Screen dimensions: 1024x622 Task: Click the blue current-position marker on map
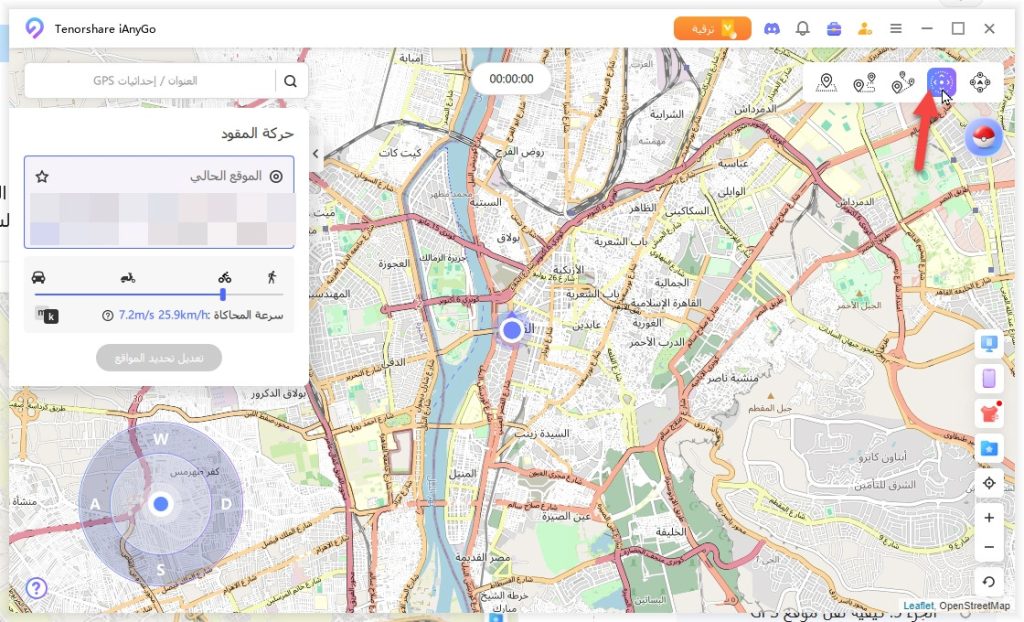[x=512, y=330]
